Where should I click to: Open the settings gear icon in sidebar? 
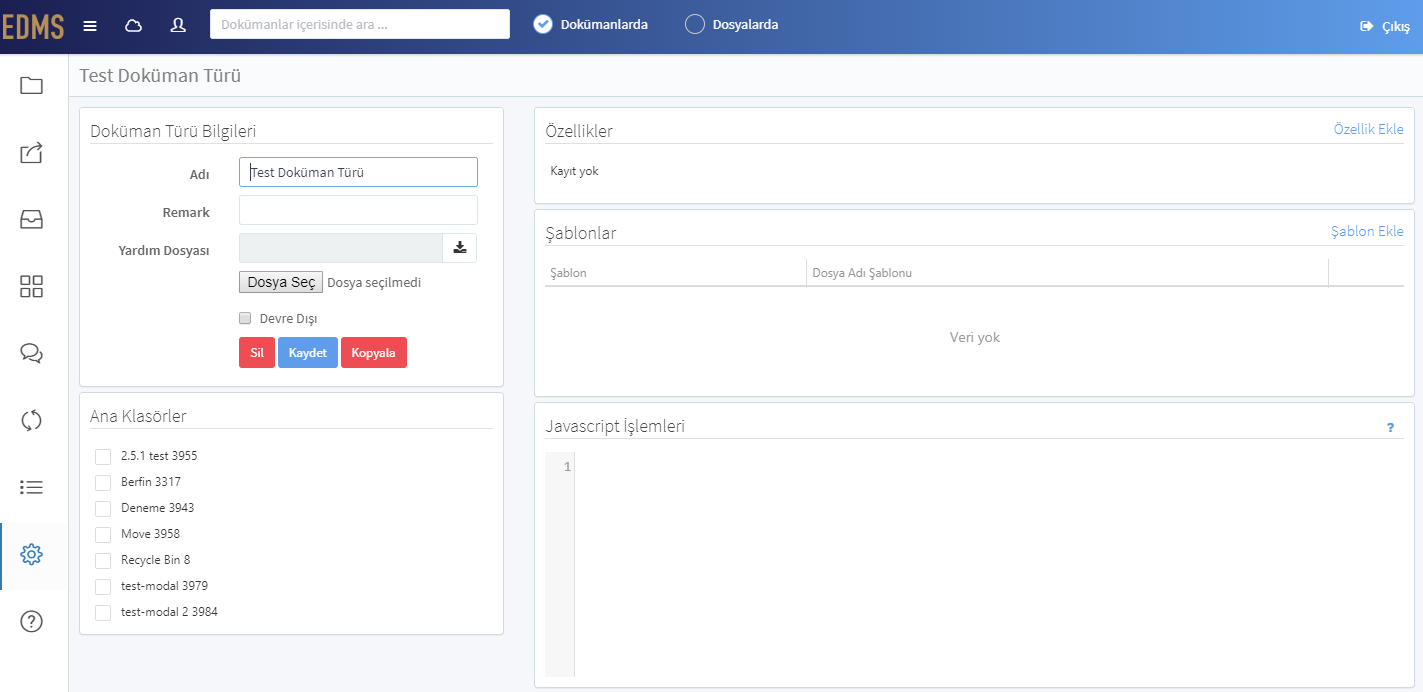(x=32, y=554)
